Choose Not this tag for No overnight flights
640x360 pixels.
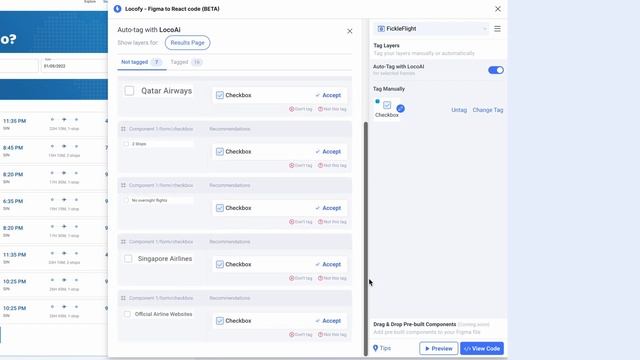(332, 222)
